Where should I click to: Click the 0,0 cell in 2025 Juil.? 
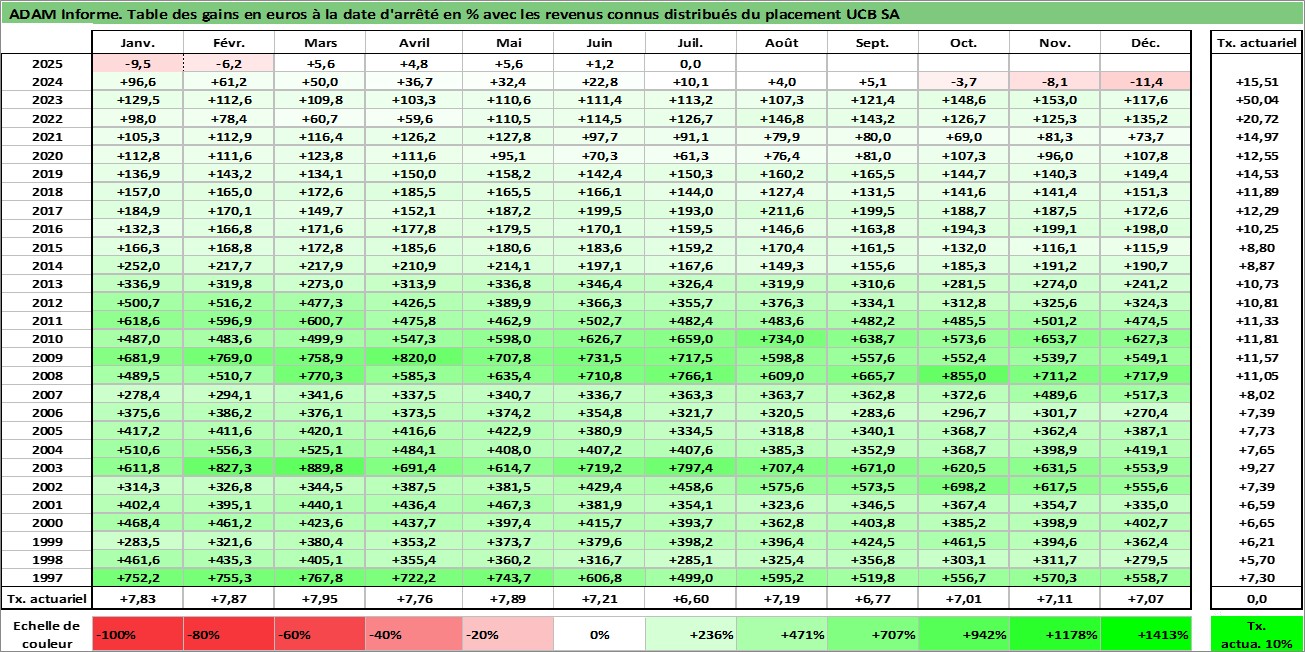pos(690,63)
